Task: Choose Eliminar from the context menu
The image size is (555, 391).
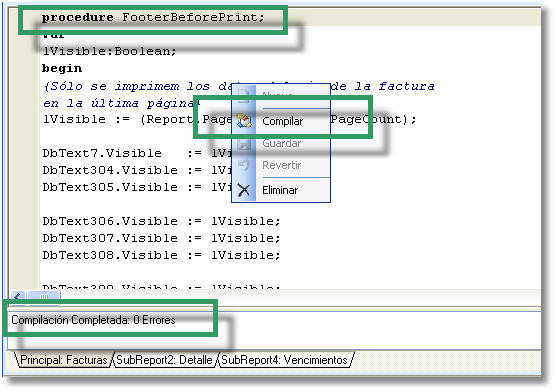Action: 280,190
